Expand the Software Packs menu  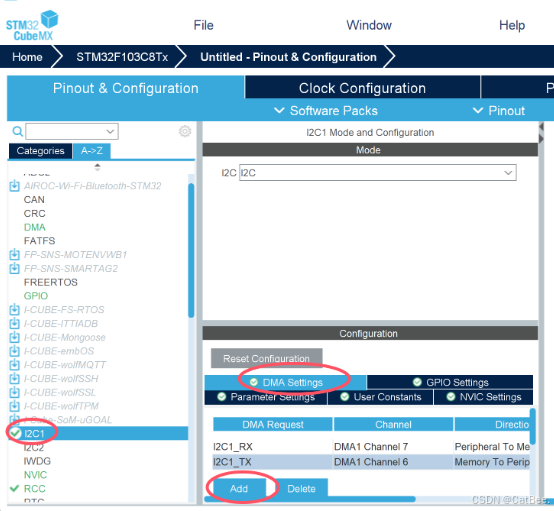click(326, 111)
